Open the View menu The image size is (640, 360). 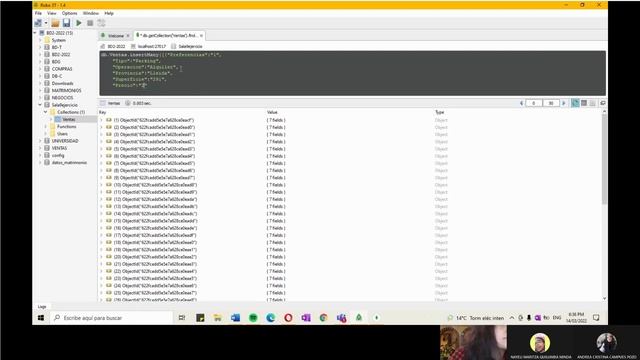[x=52, y=13]
